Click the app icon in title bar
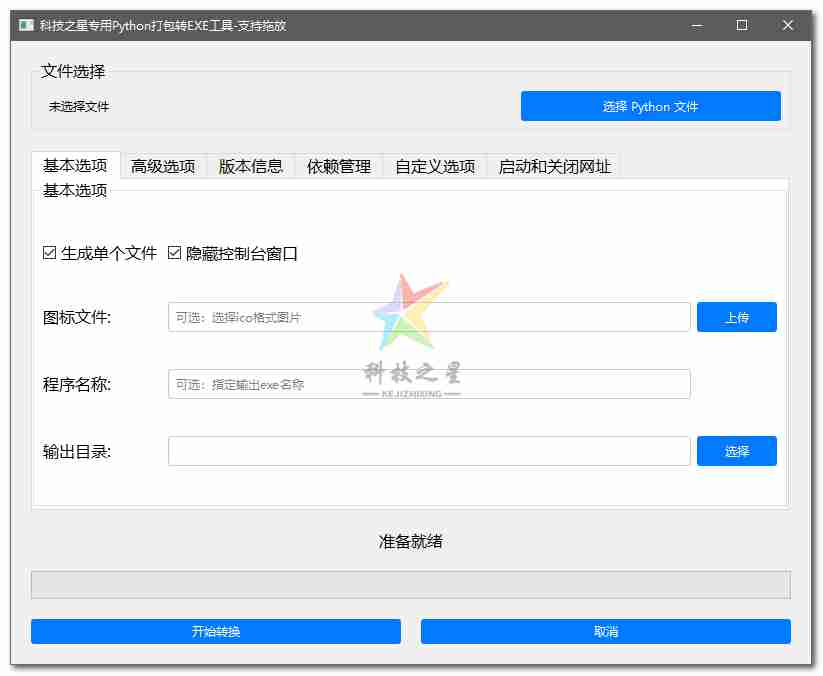The height and width of the screenshot is (676, 823). 26,26
